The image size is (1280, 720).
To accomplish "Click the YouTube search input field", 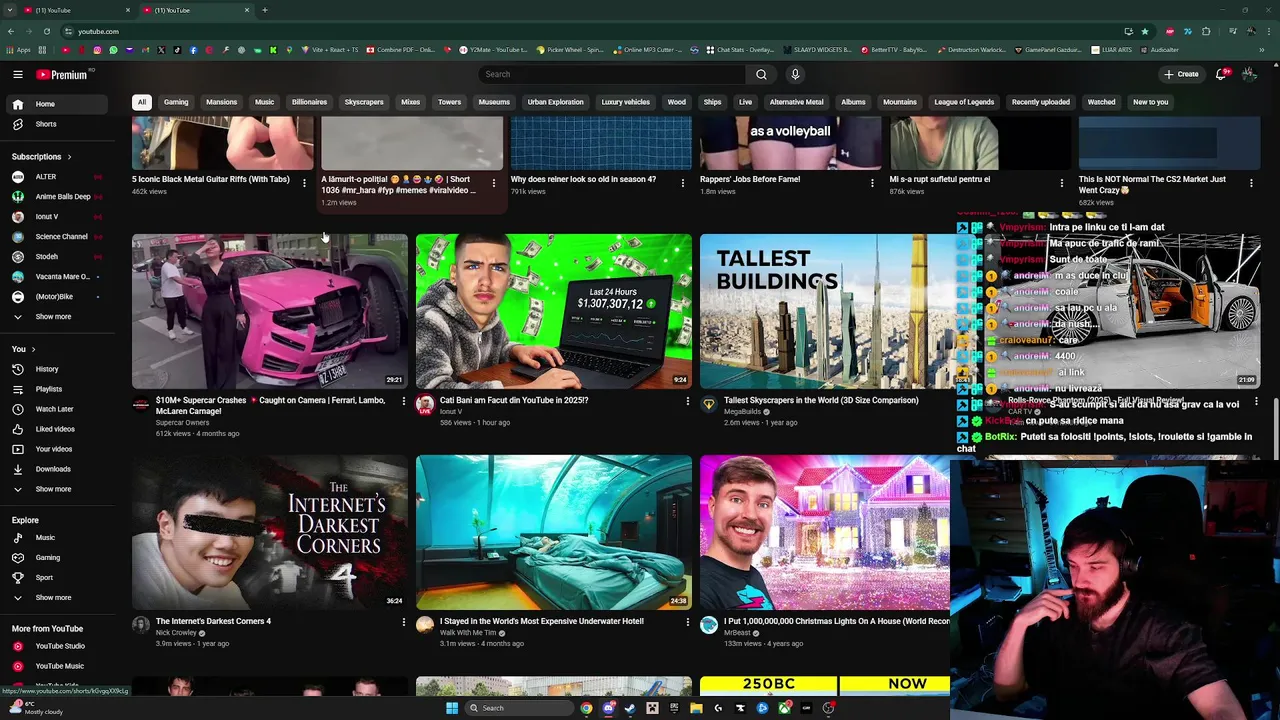I will (x=612, y=74).
